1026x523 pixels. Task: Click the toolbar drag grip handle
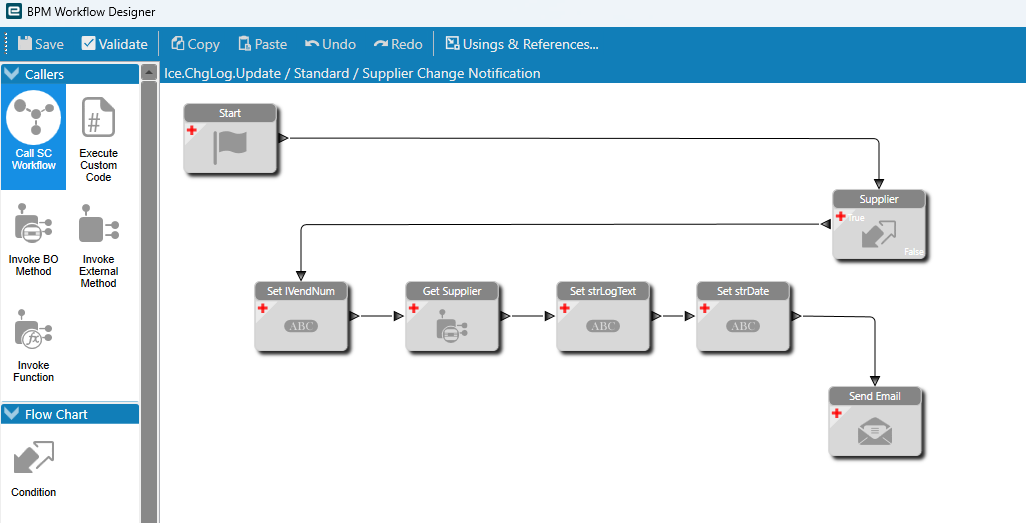pos(7,44)
